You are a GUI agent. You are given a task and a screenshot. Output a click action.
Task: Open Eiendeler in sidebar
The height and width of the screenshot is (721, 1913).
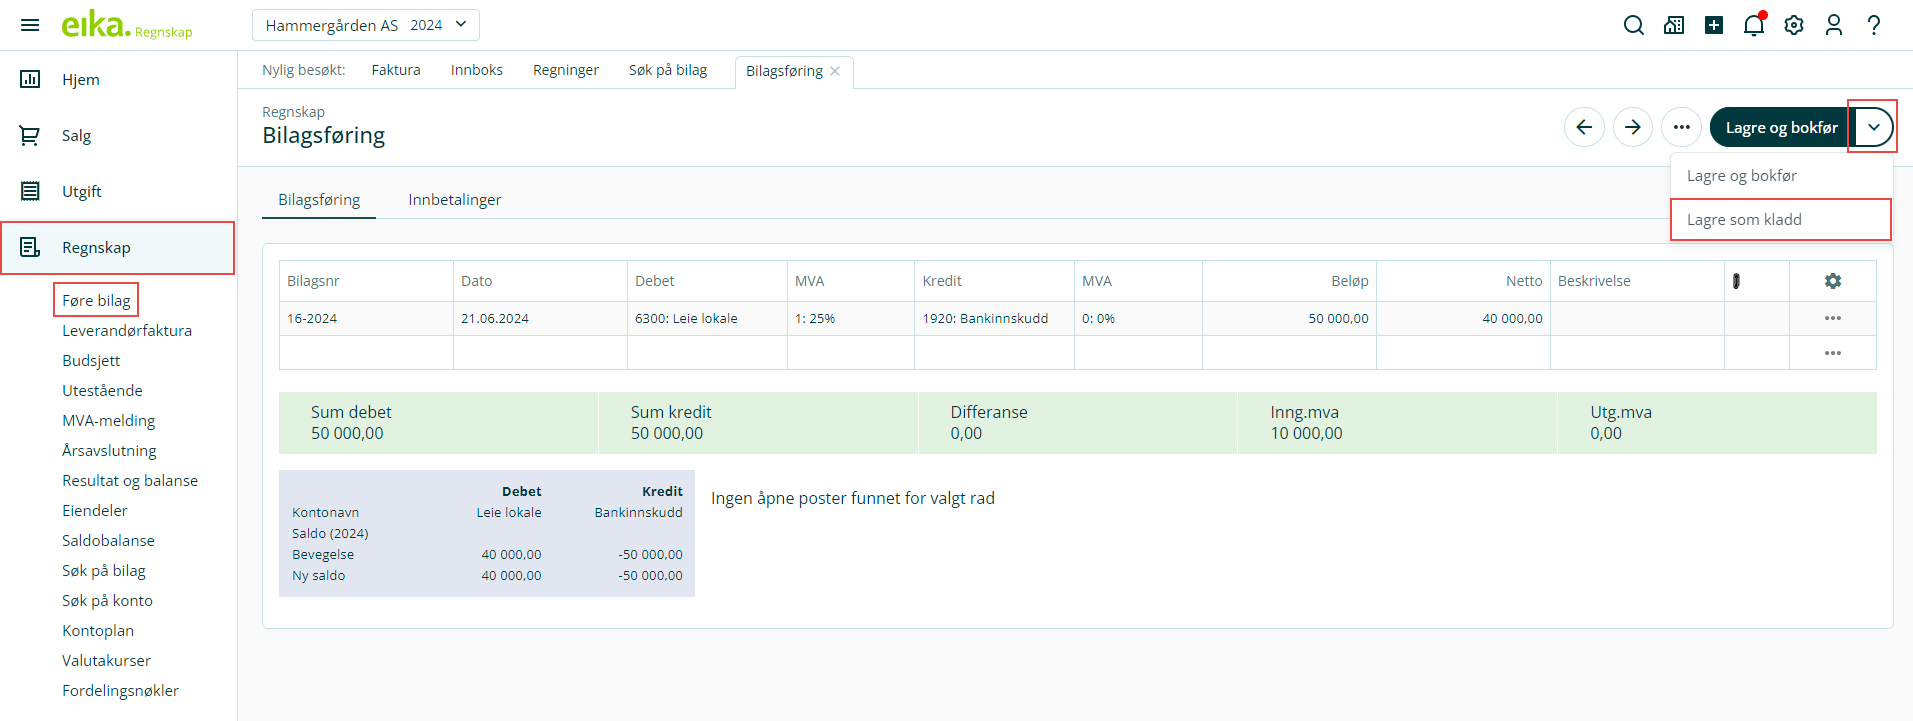point(95,510)
